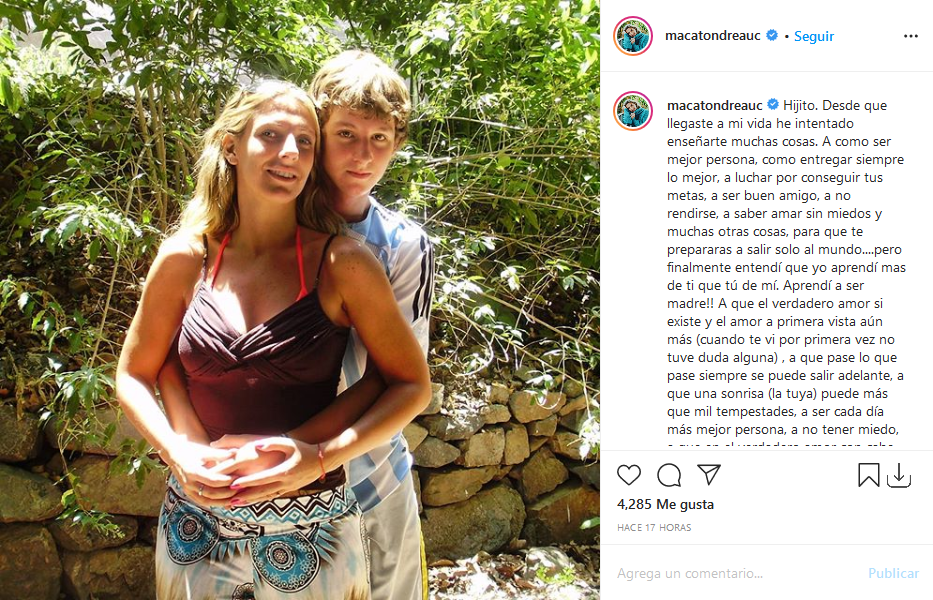Click the caption profile avatar
The height and width of the screenshot is (600, 933).
point(633,111)
